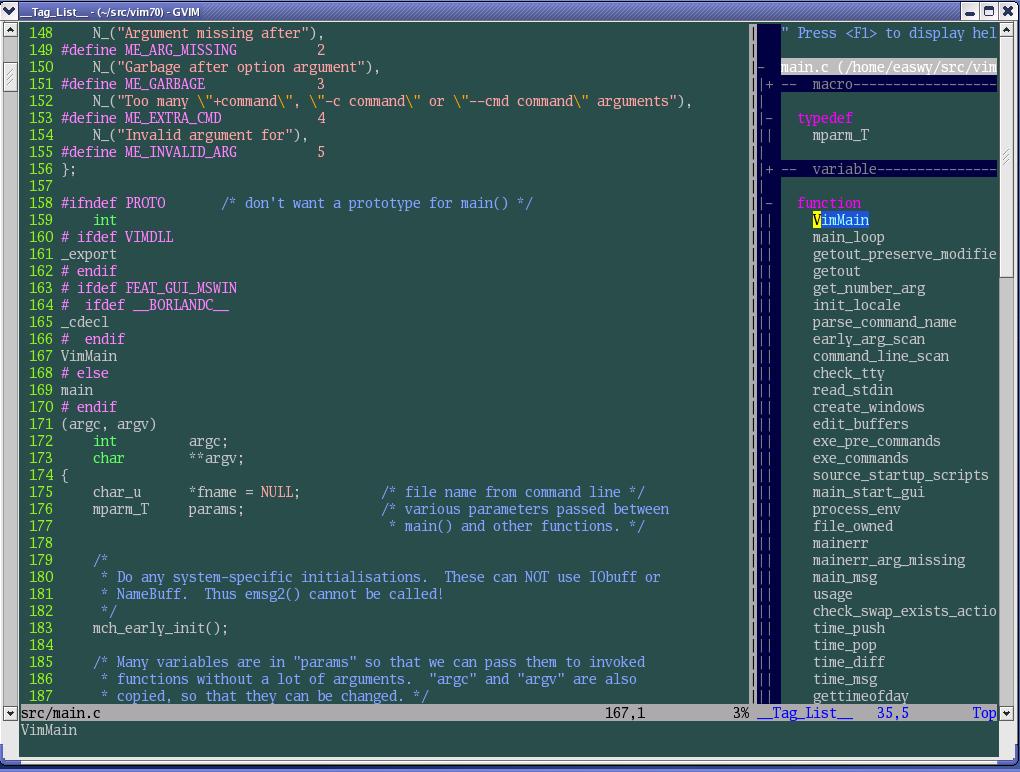Viewport: 1020px width, 772px height.
Task: Select time_msg in the tag list
Action: click(844, 679)
